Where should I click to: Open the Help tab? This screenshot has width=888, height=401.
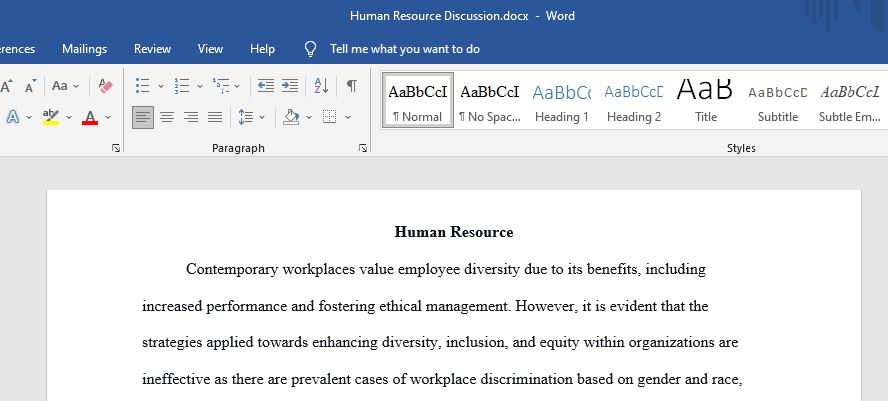pyautogui.click(x=262, y=49)
